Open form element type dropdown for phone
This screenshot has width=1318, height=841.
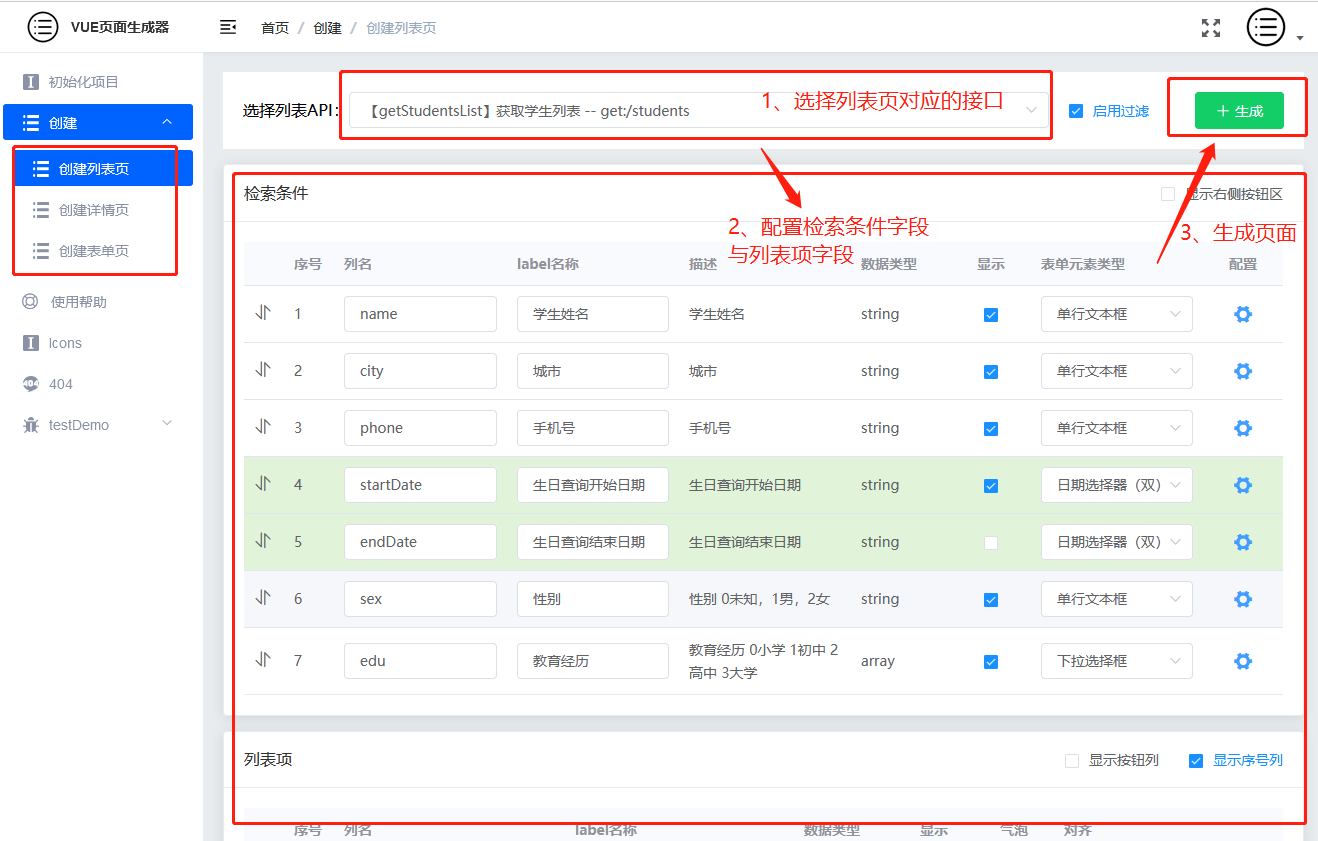[x=1116, y=428]
